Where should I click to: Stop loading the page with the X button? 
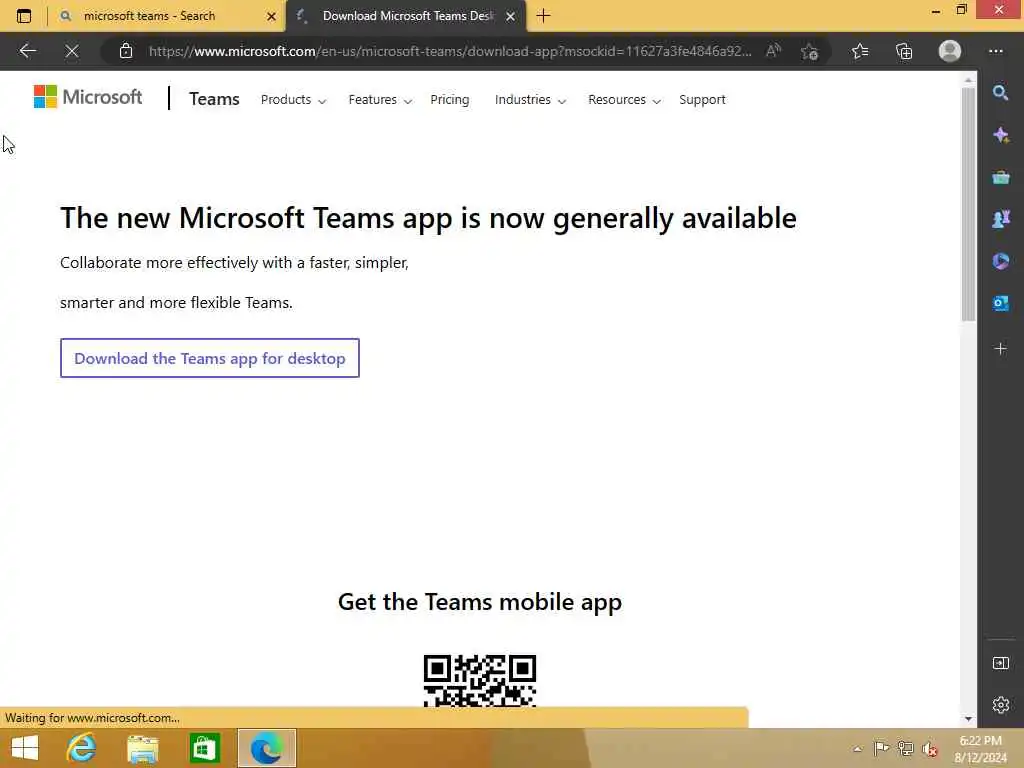(72, 51)
